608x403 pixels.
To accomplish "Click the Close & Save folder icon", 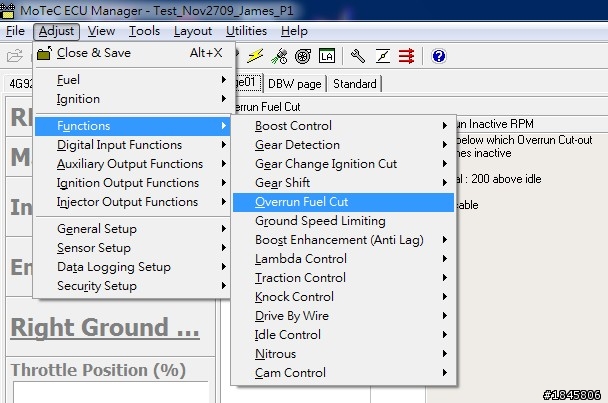I will [44, 53].
